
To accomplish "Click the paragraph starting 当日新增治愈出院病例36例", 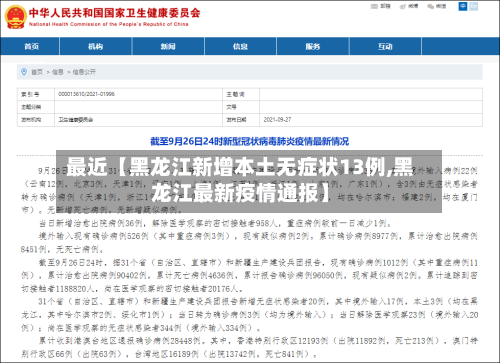I will (215, 223).
